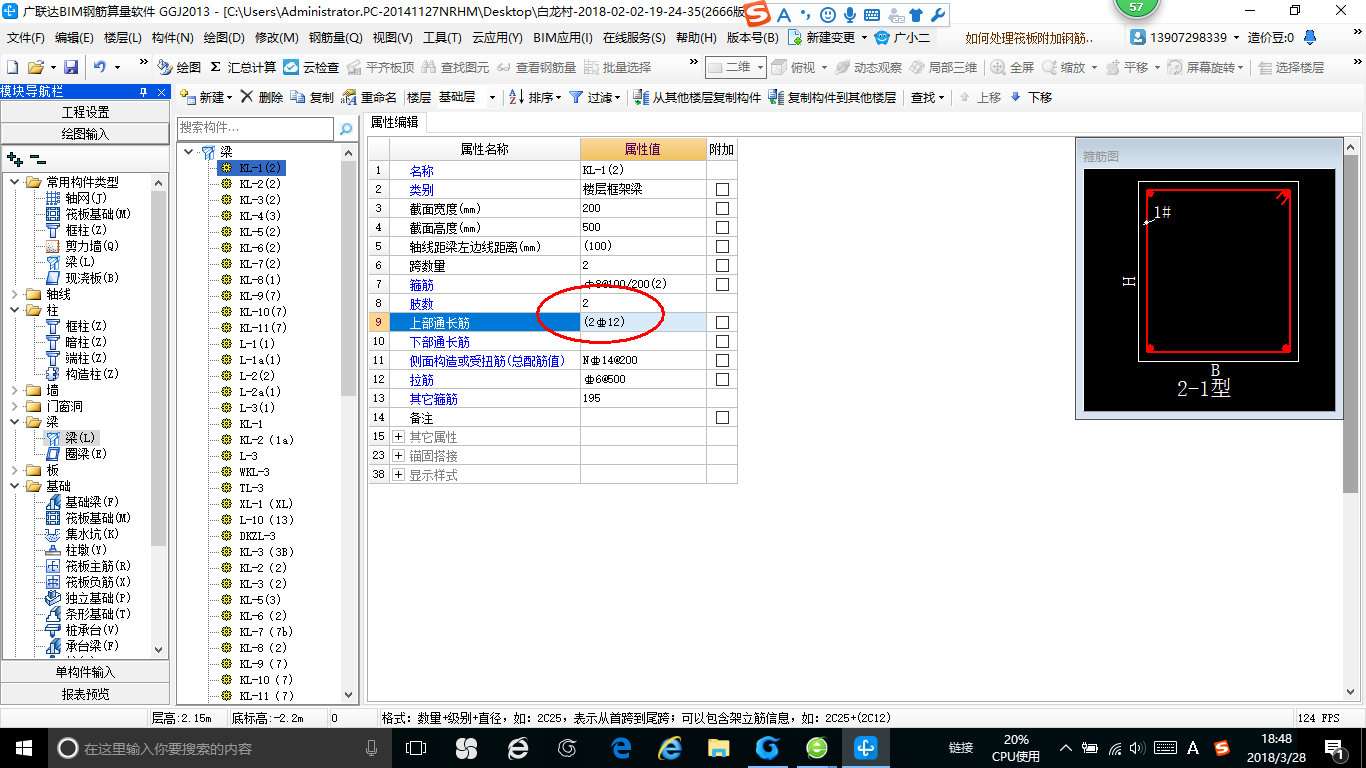
Task: Click 复制 copy component button
Action: [313, 97]
